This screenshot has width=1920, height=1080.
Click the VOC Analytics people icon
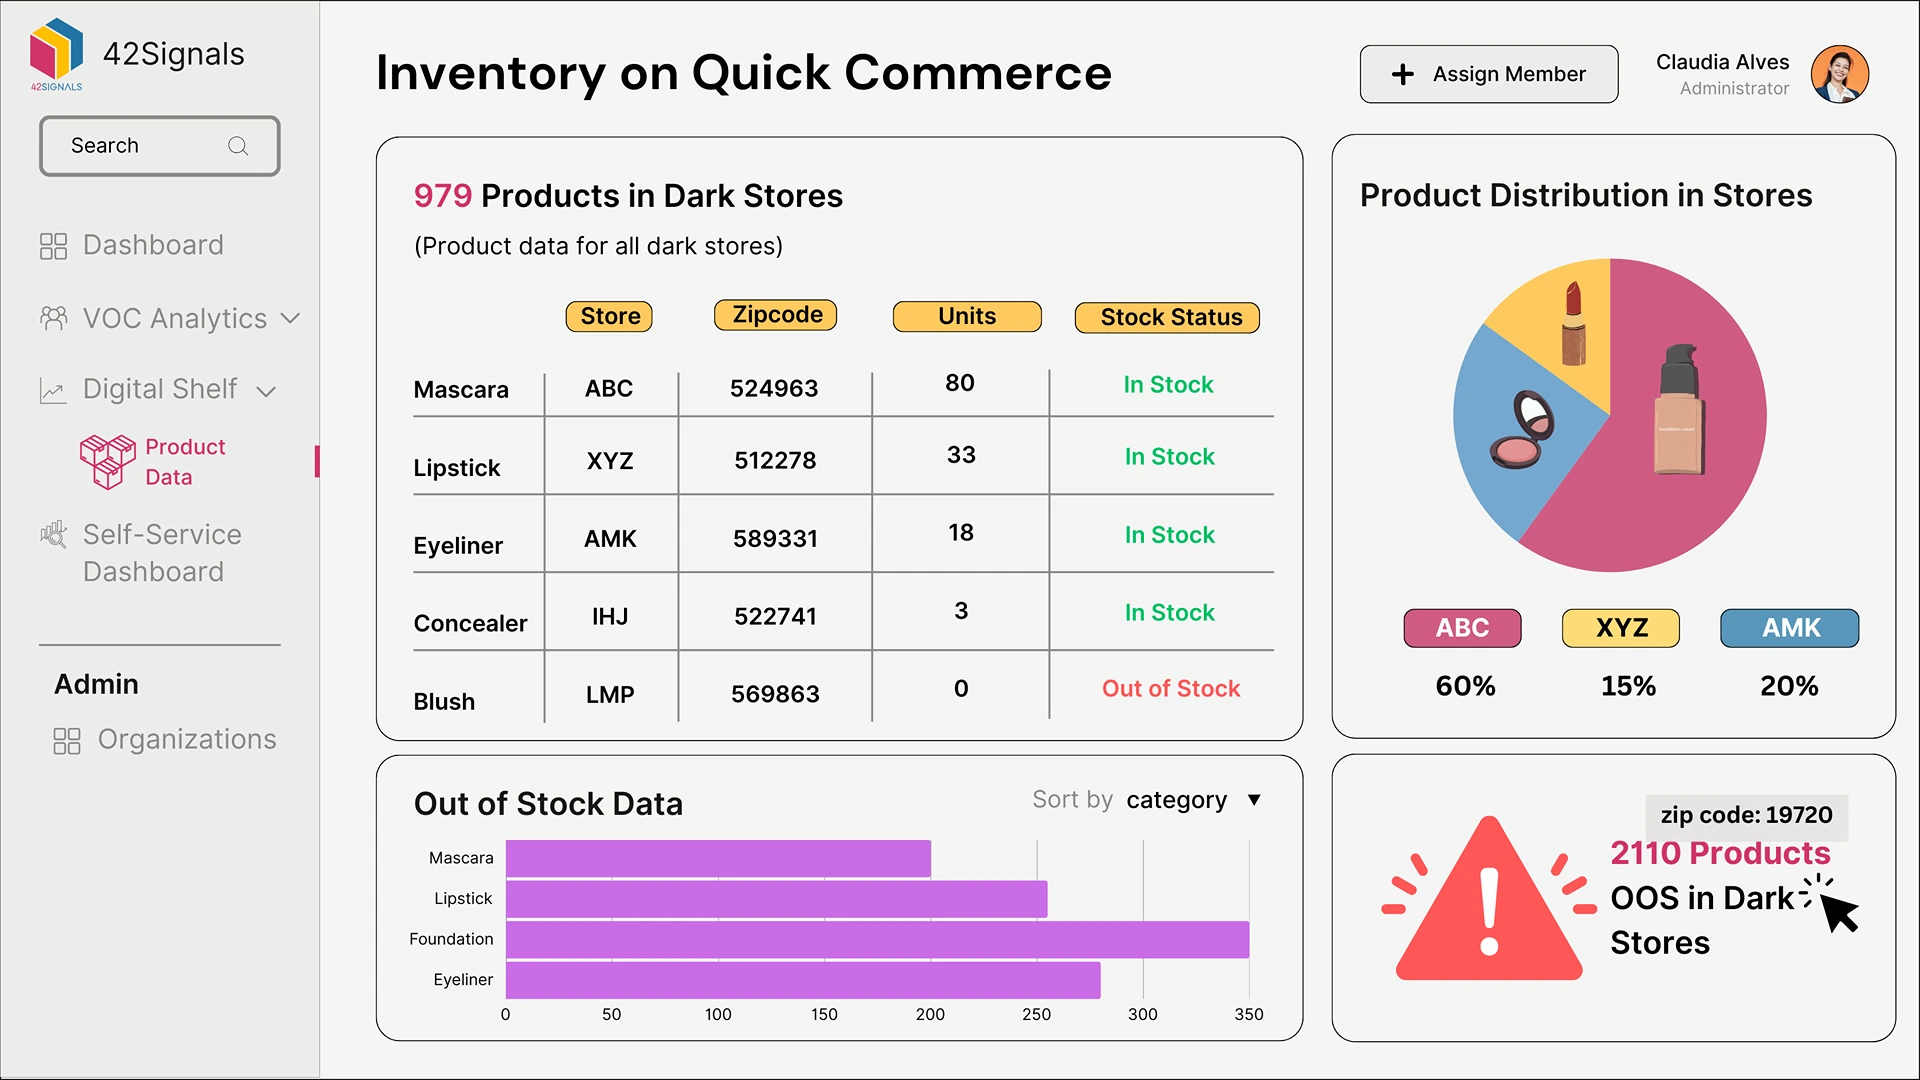53,318
